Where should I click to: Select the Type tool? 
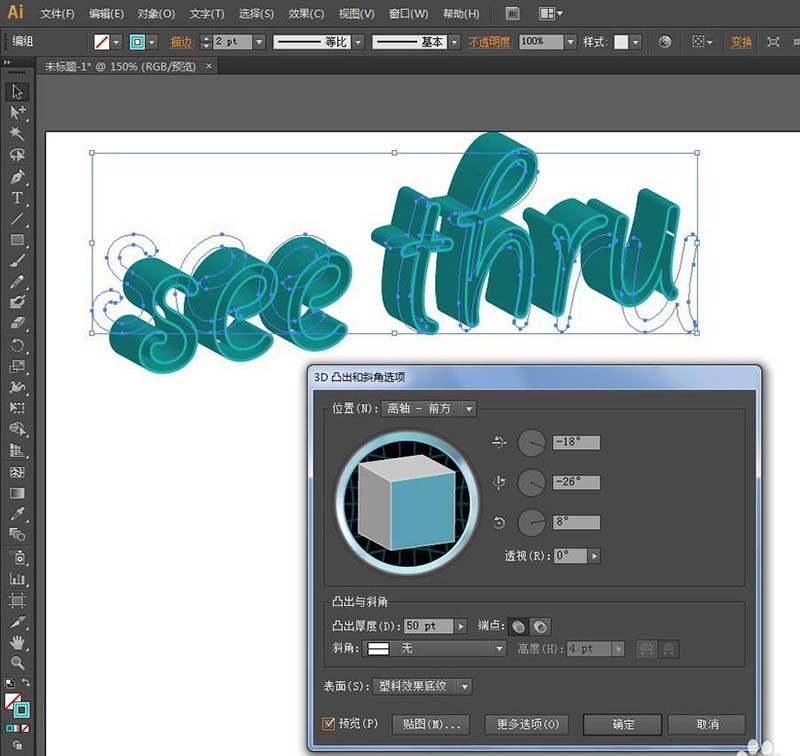coord(17,198)
